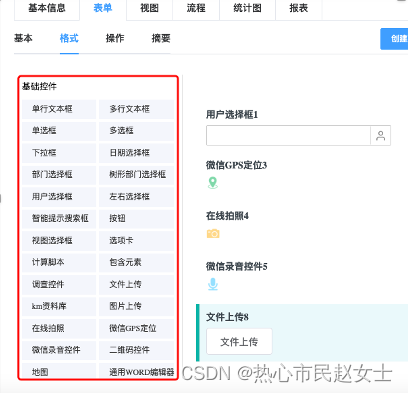Add the 计算脚本 control
This screenshot has height=393, width=408.
59,263
